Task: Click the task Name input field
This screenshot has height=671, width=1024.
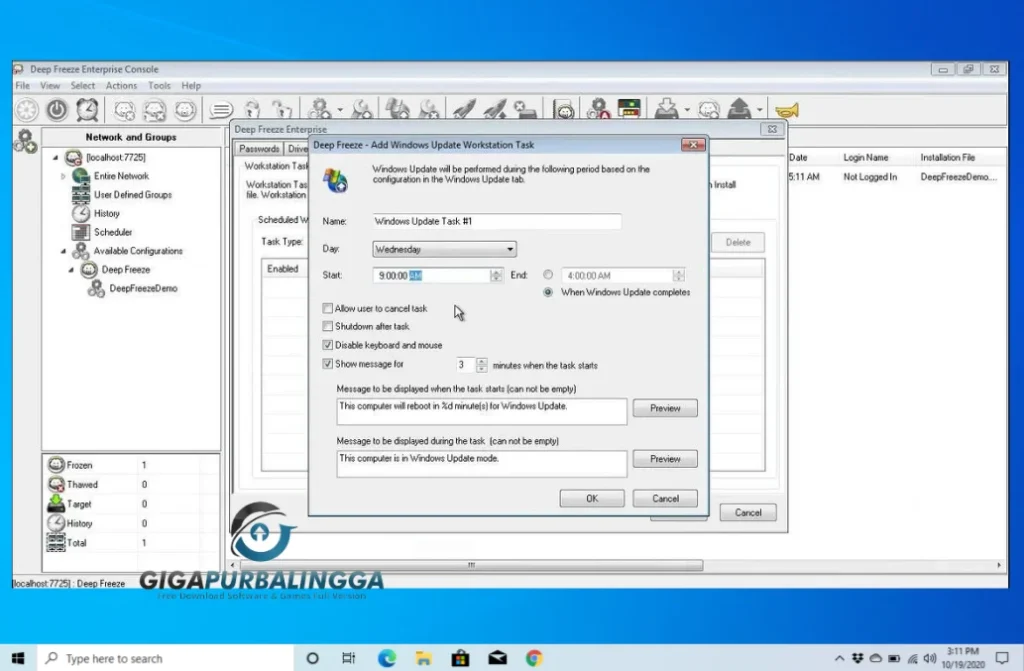Action: pos(496,221)
